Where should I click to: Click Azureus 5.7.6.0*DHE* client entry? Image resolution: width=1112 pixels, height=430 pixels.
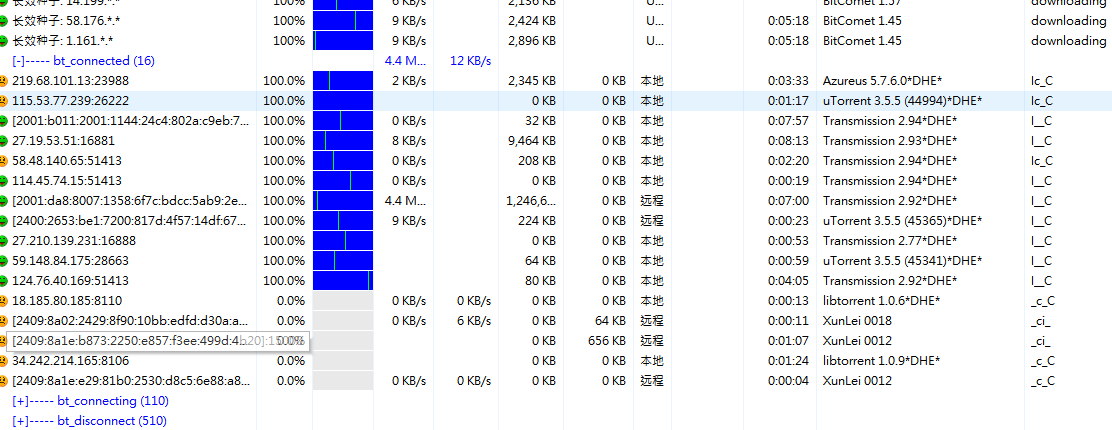[x=889, y=81]
